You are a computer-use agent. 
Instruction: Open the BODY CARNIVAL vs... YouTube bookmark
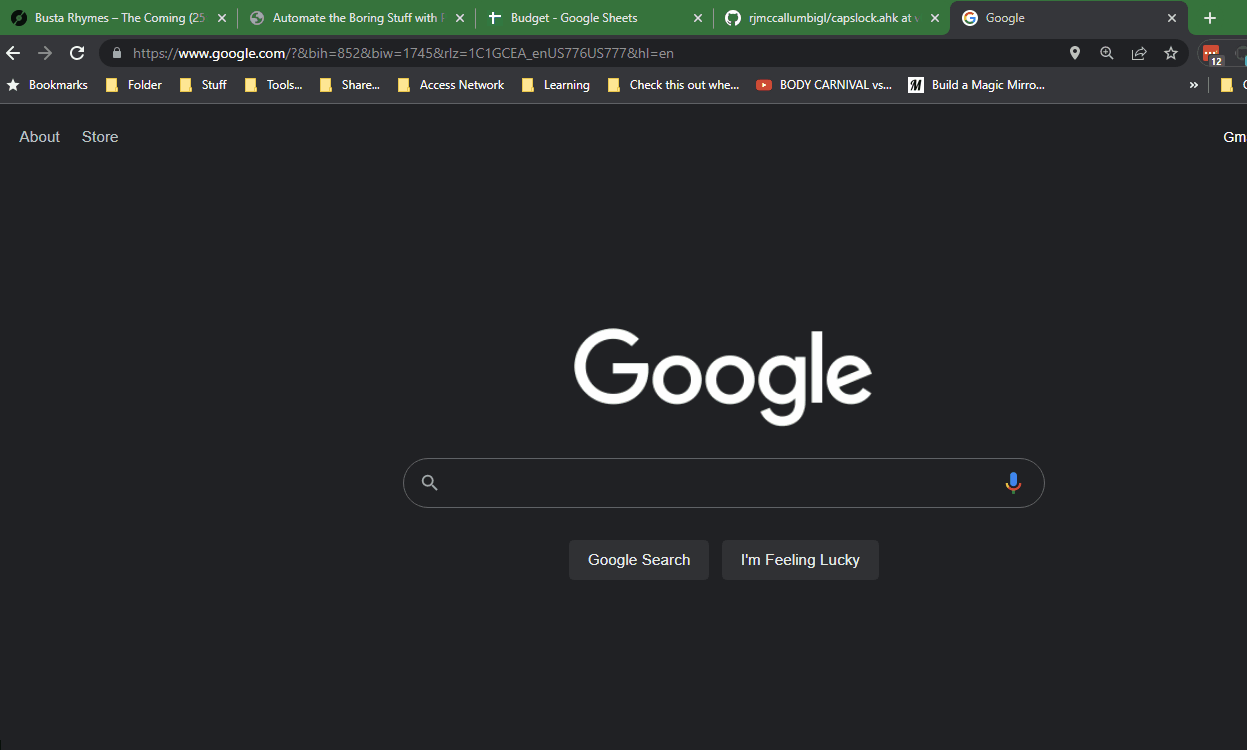[x=824, y=85]
